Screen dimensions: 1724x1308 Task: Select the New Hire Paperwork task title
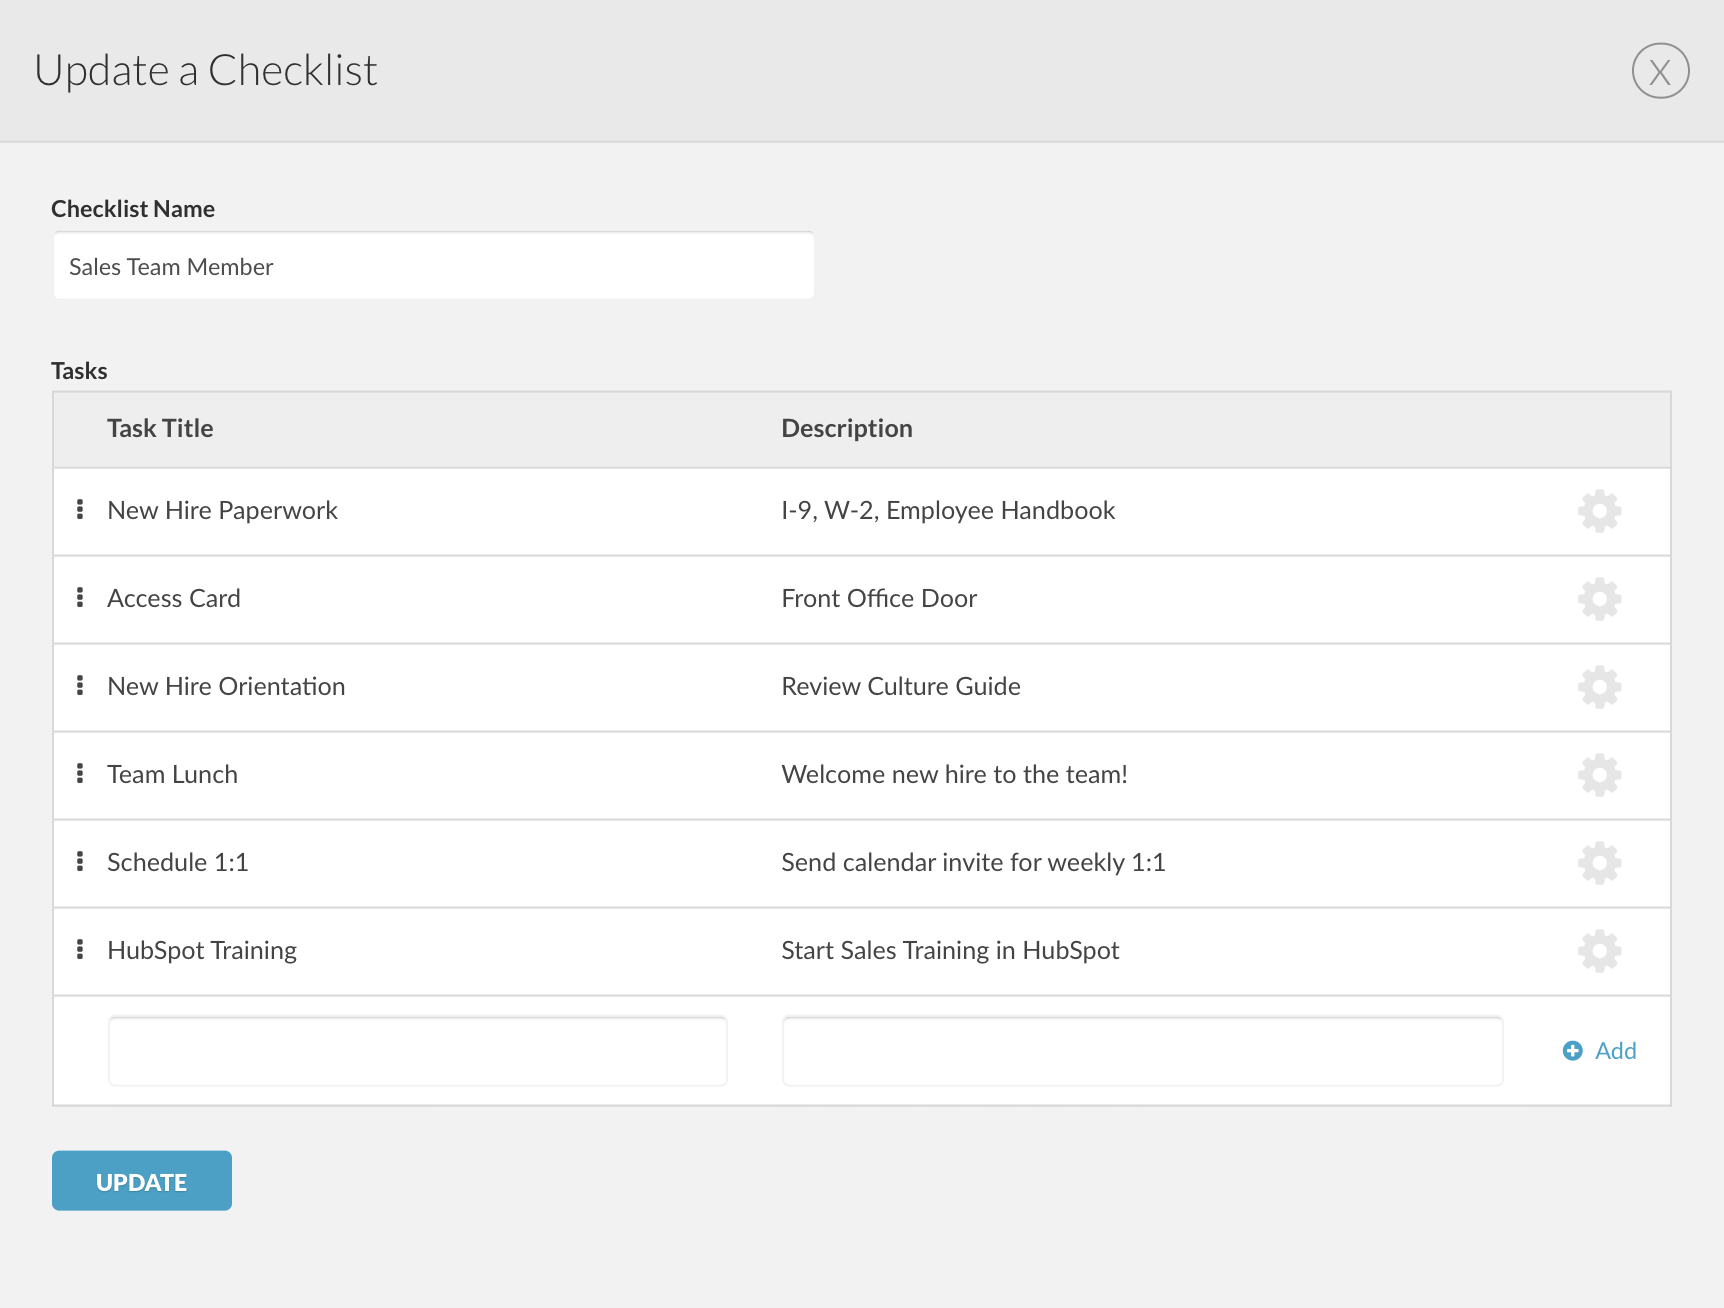point(222,510)
